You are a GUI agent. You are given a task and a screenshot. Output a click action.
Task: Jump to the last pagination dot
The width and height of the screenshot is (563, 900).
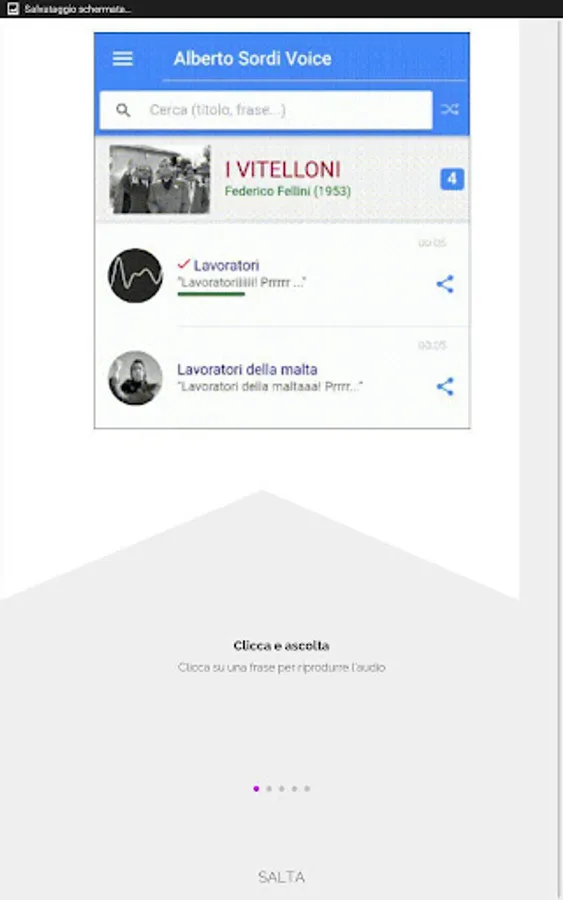(307, 789)
